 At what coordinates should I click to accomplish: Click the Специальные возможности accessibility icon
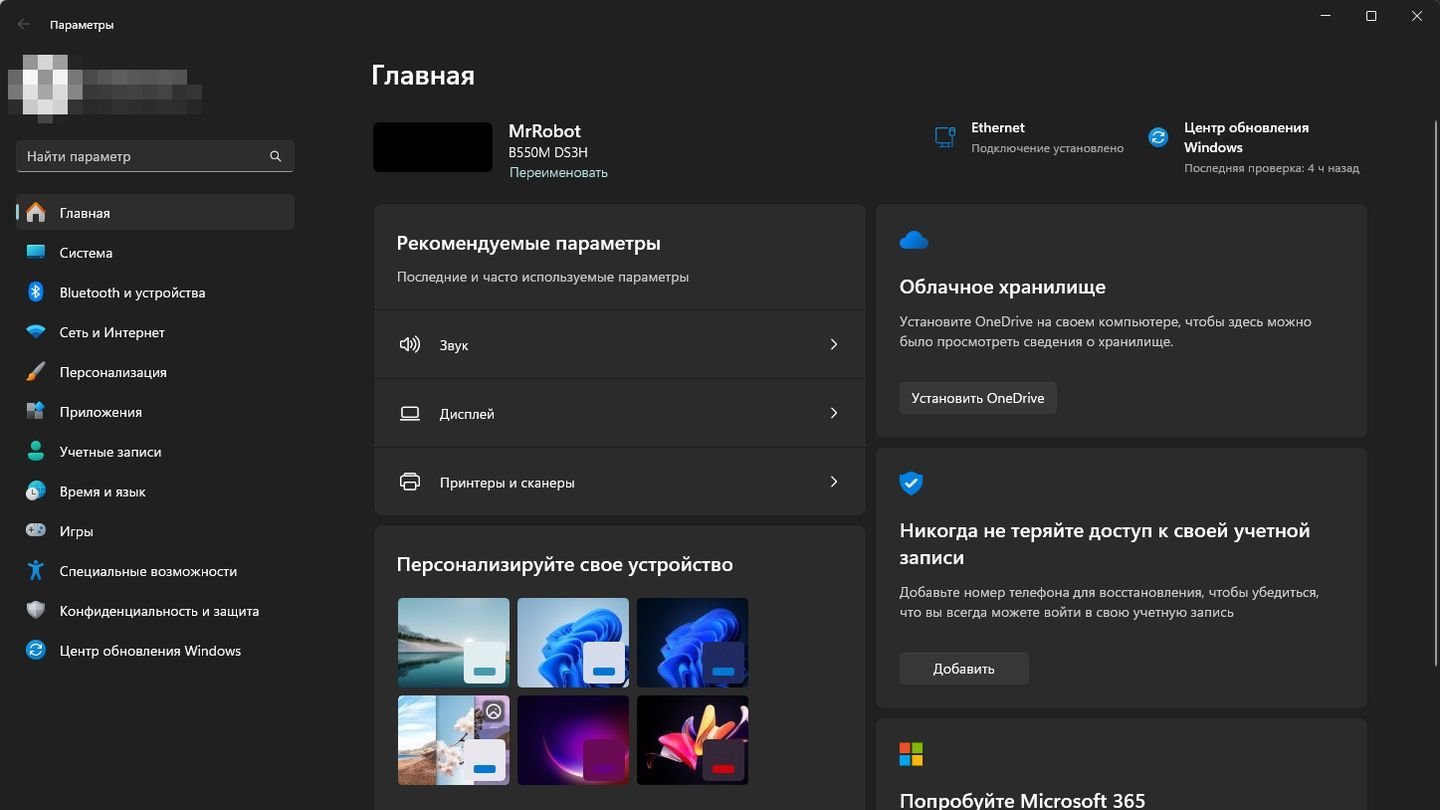coord(36,571)
